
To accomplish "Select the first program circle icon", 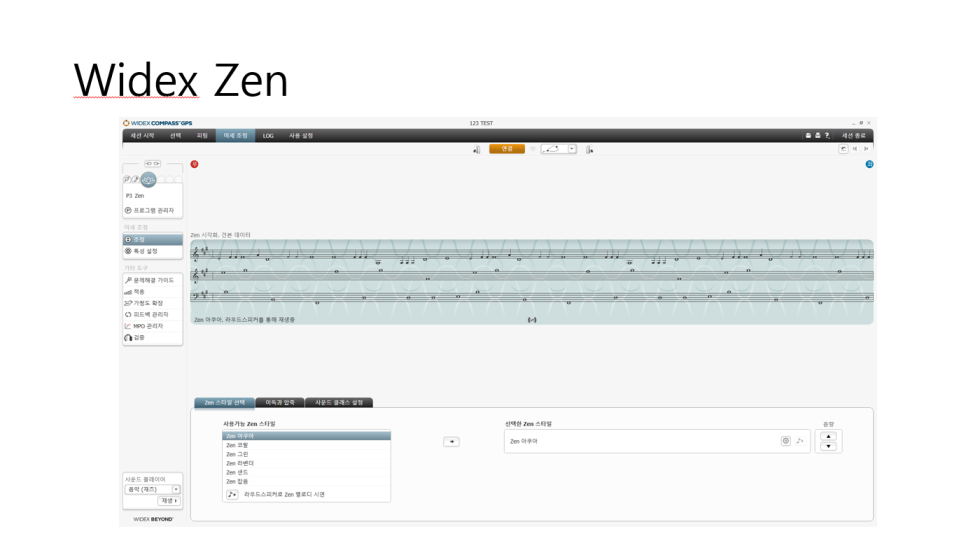I will [127, 179].
